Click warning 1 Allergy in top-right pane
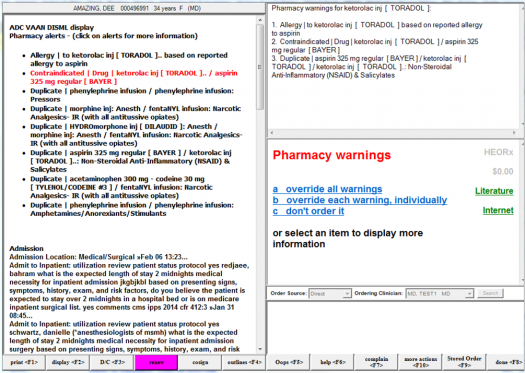Screen dimensions: 525x373 [377, 29]
